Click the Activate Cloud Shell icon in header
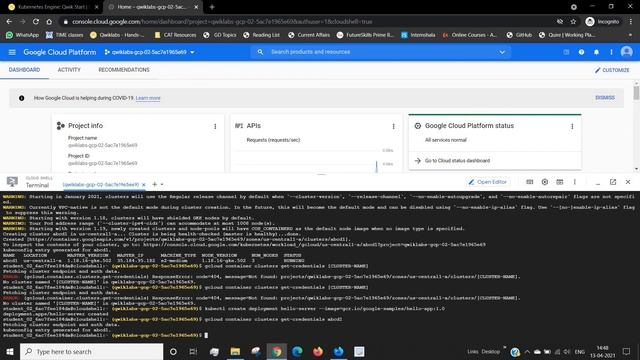This screenshot has width=640, height=360. [566, 52]
